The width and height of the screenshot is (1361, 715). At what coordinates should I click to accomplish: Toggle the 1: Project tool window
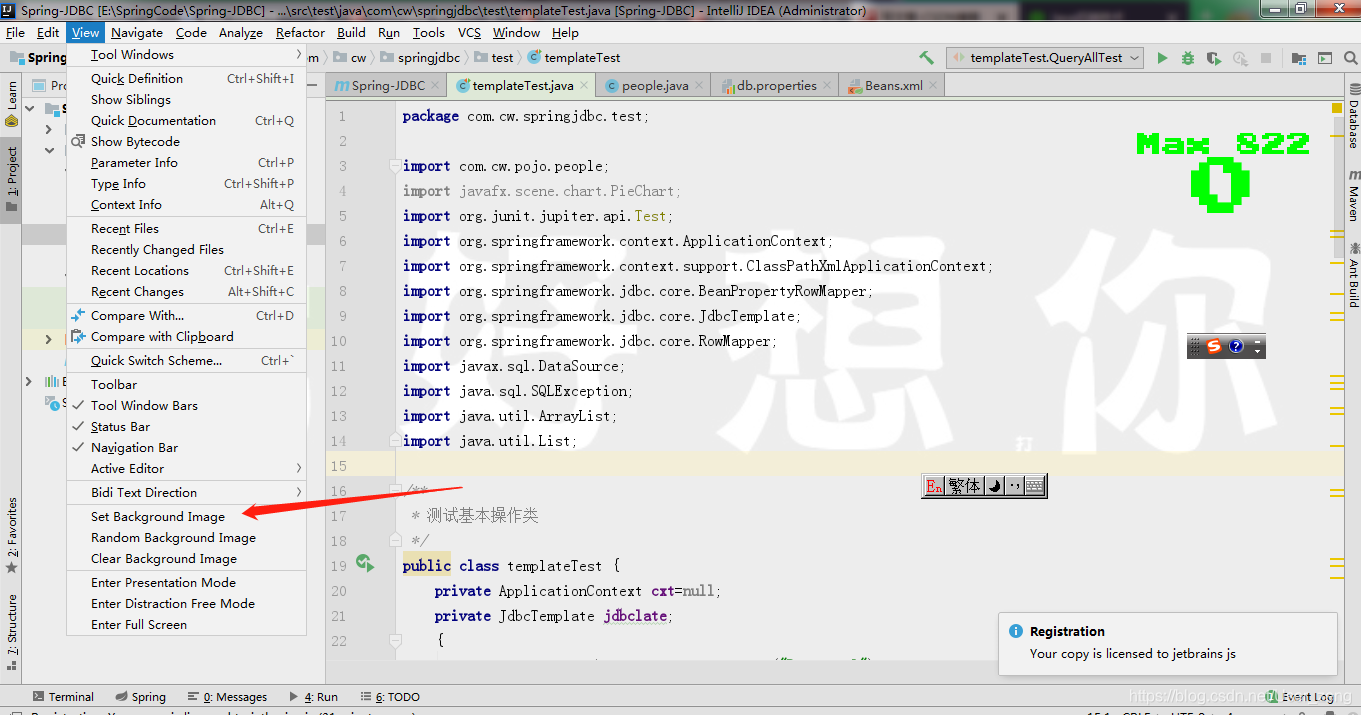click(x=11, y=178)
